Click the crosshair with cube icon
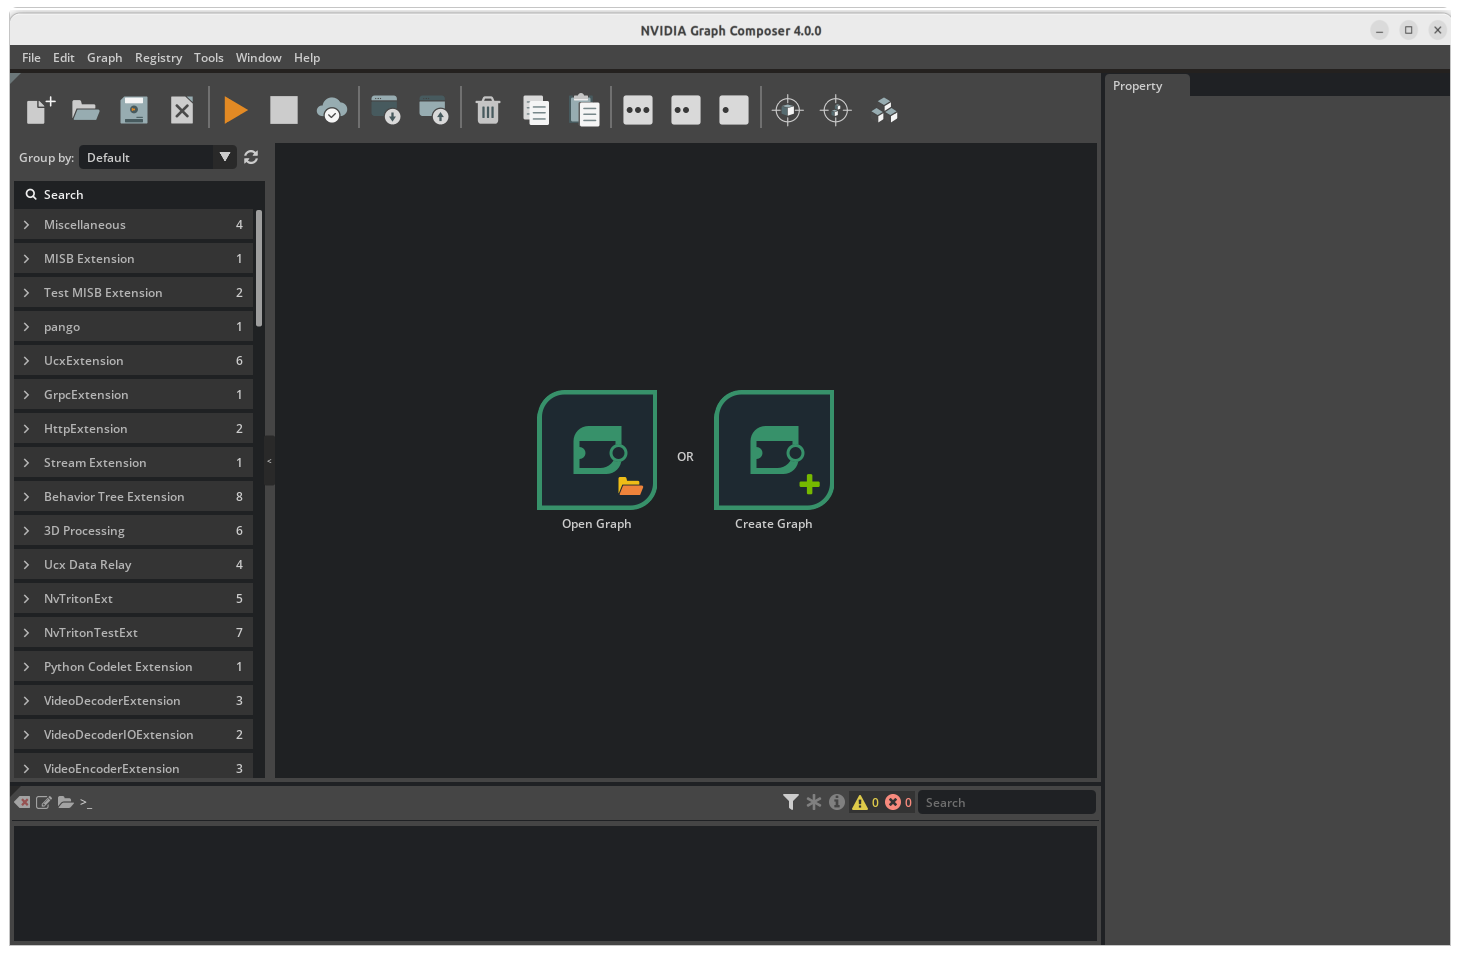 click(x=788, y=110)
